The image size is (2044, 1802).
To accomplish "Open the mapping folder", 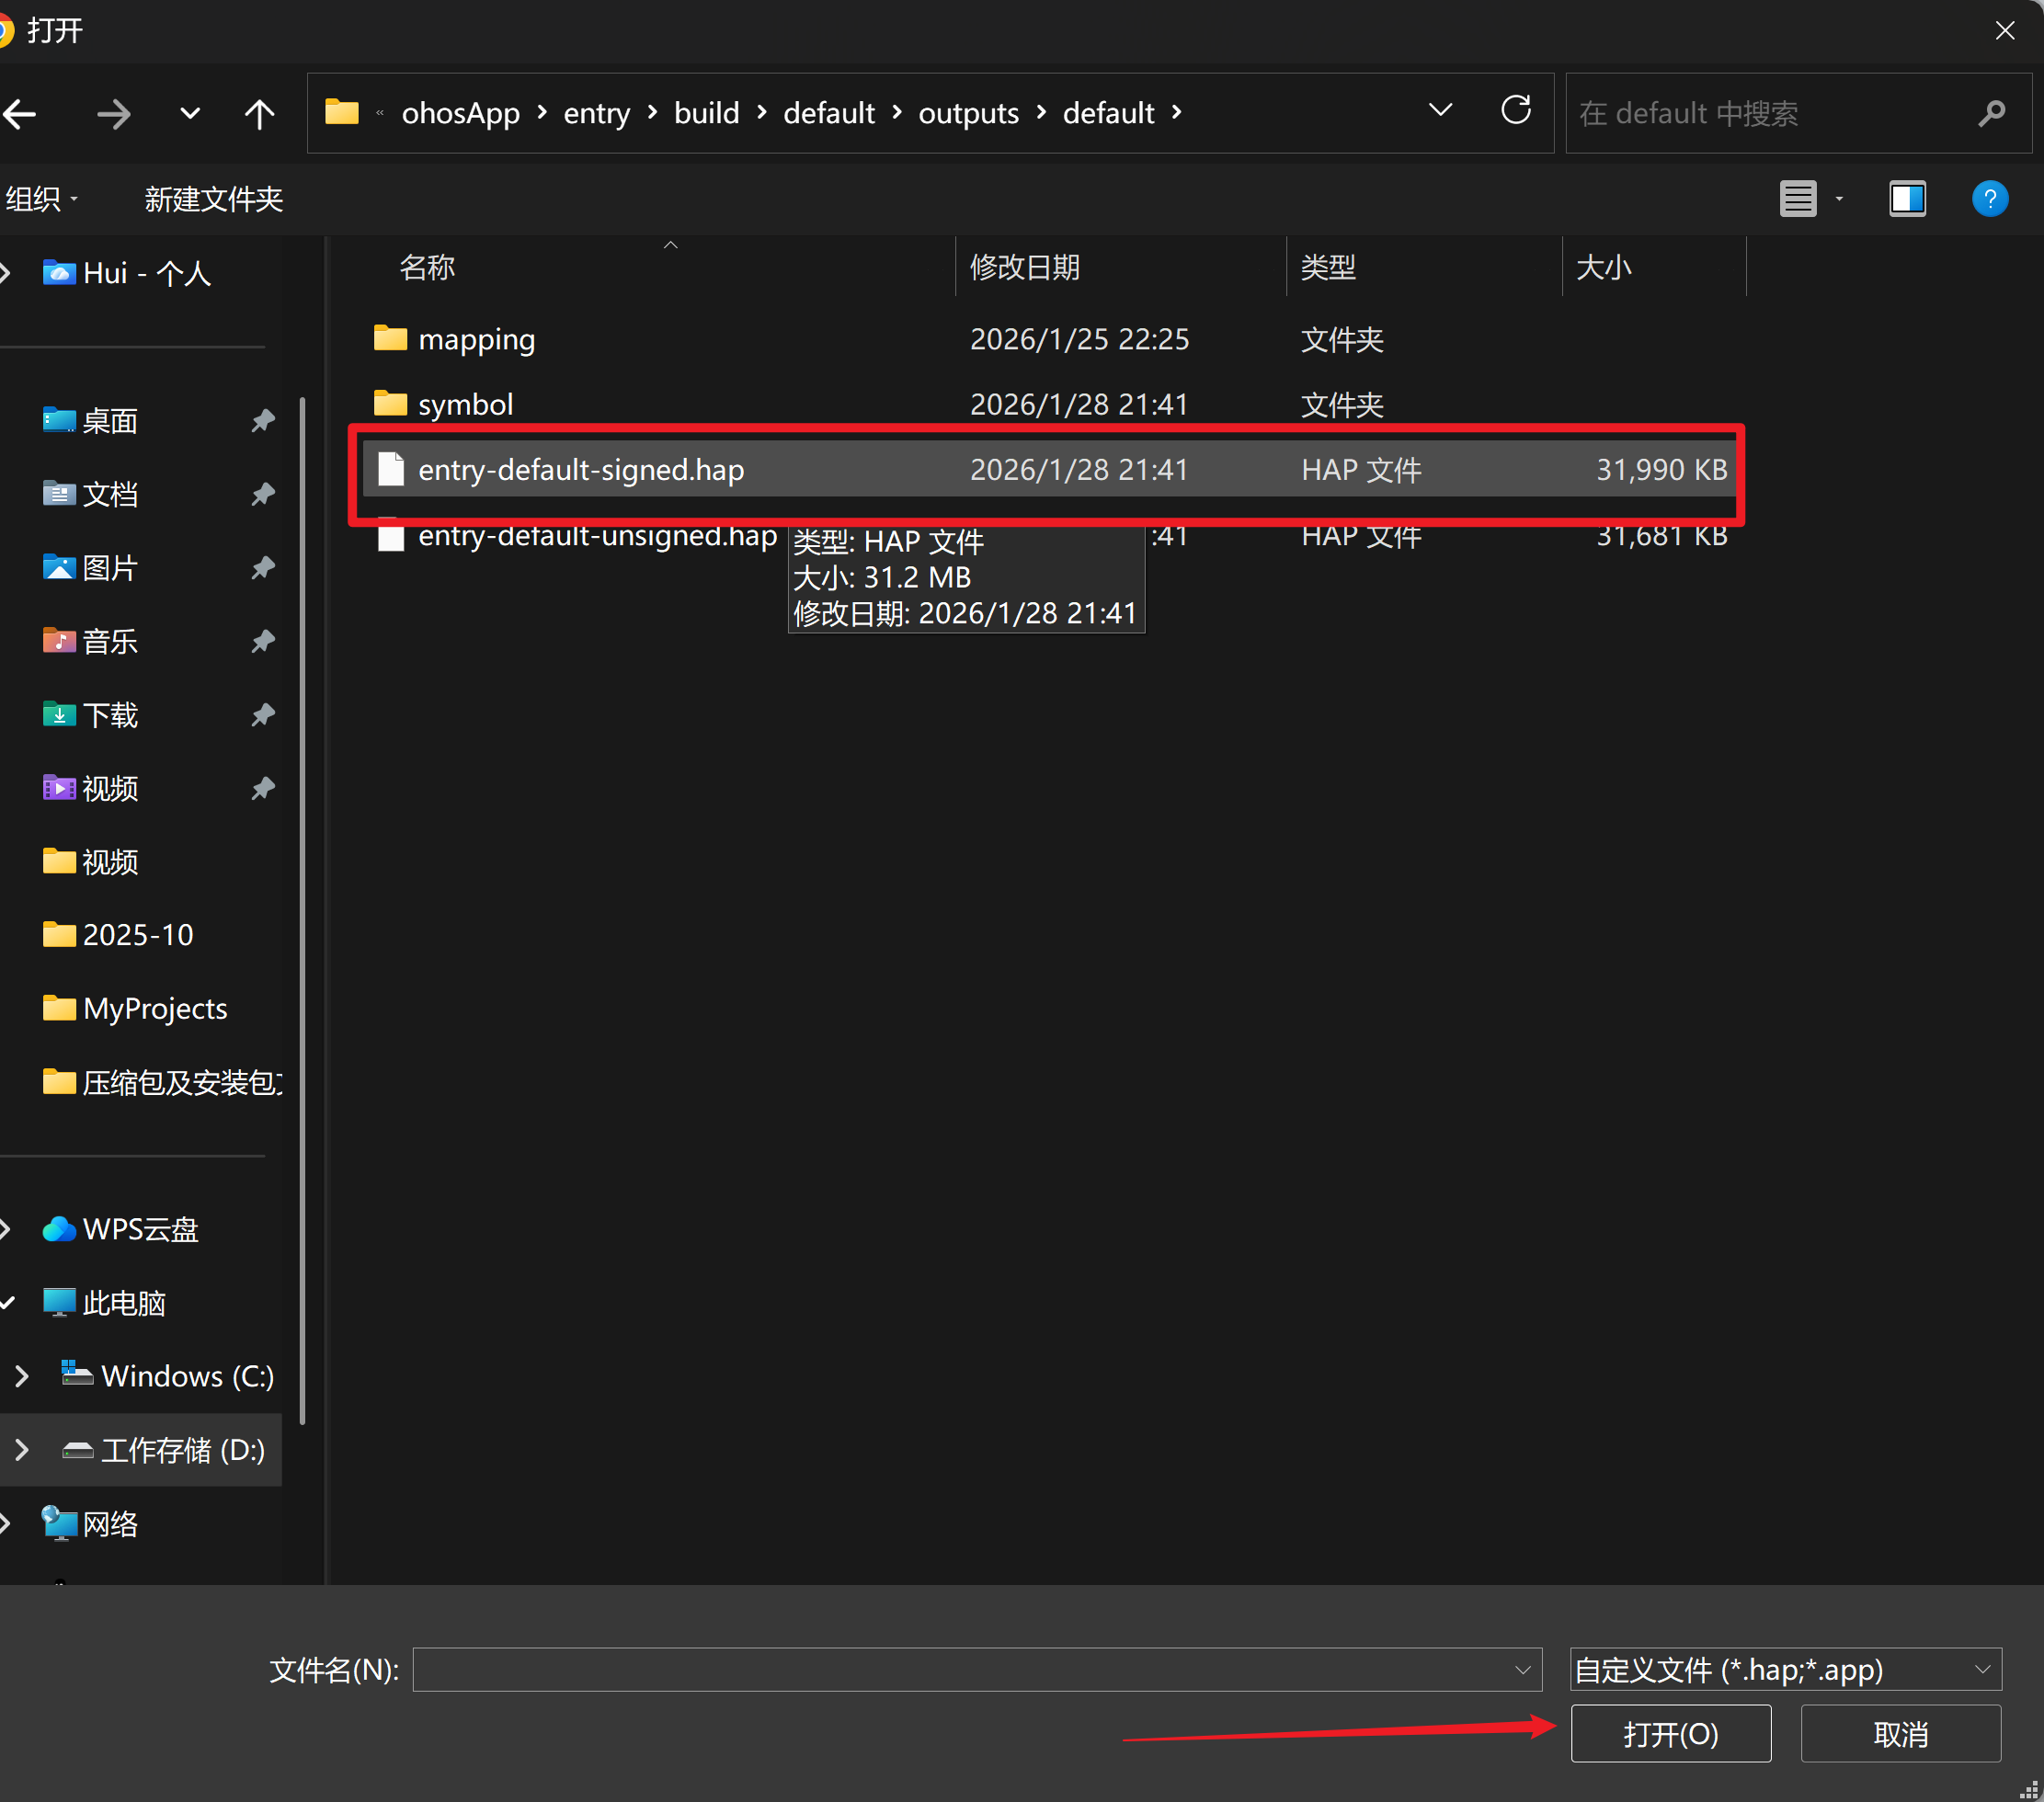I will click(x=476, y=339).
